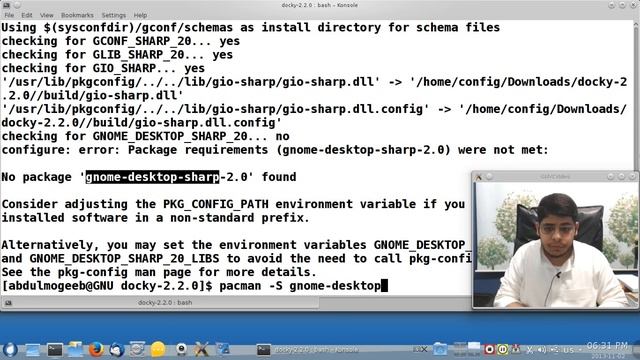640x360 pixels.
Task: Open the Help menu in Konsole
Action: [x=140, y=15]
